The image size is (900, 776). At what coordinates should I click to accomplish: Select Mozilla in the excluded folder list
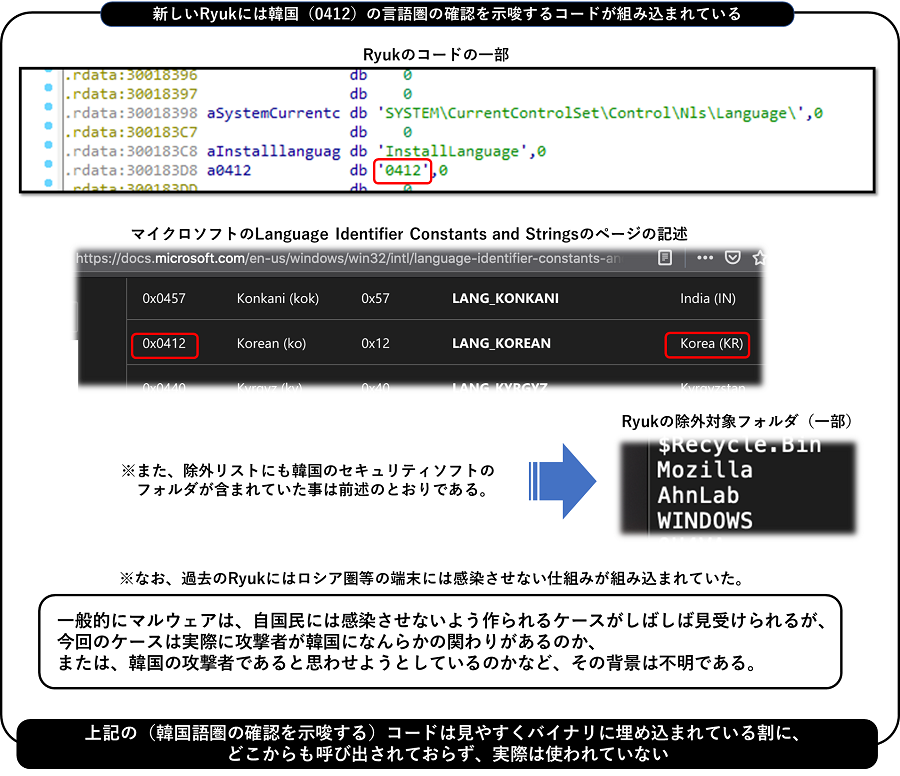pyautogui.click(x=705, y=470)
